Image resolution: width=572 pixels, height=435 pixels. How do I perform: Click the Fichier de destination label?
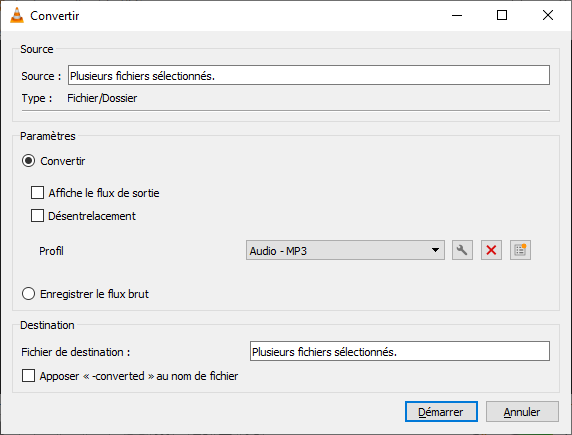pos(76,352)
